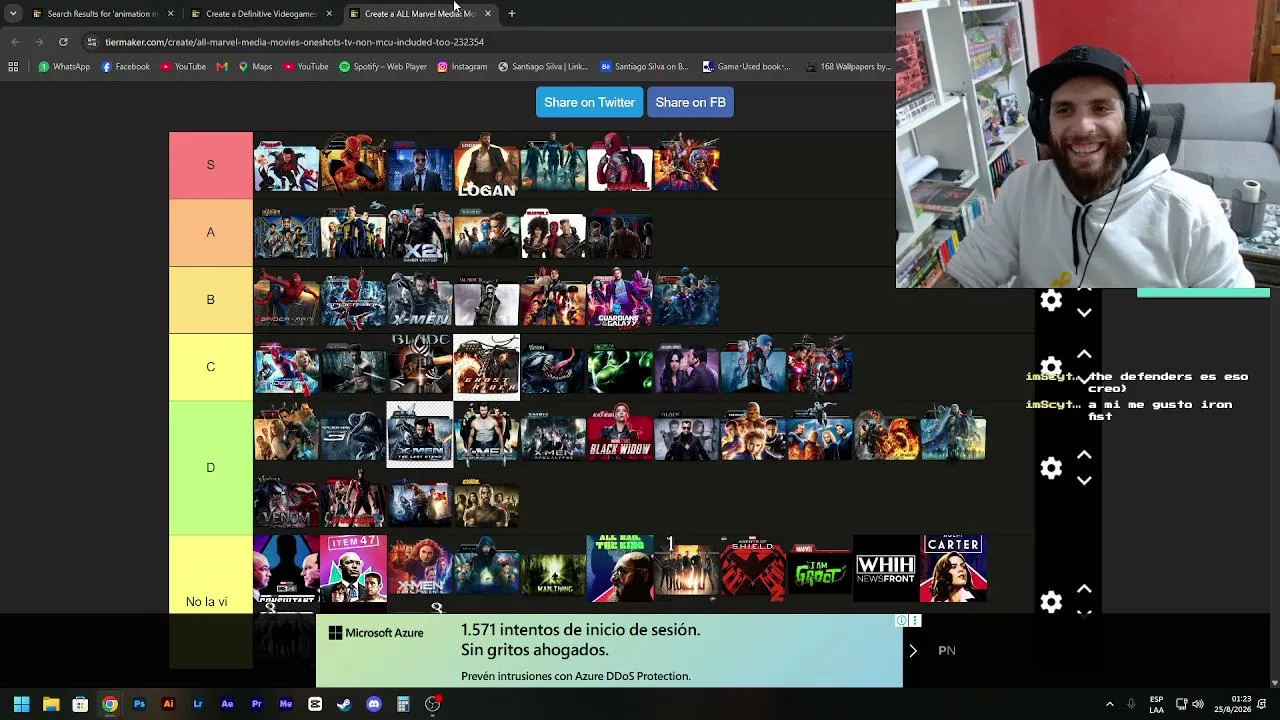Screen dimensions: 1280x720
Task: Share the tier list on FB
Action: pyautogui.click(x=690, y=102)
